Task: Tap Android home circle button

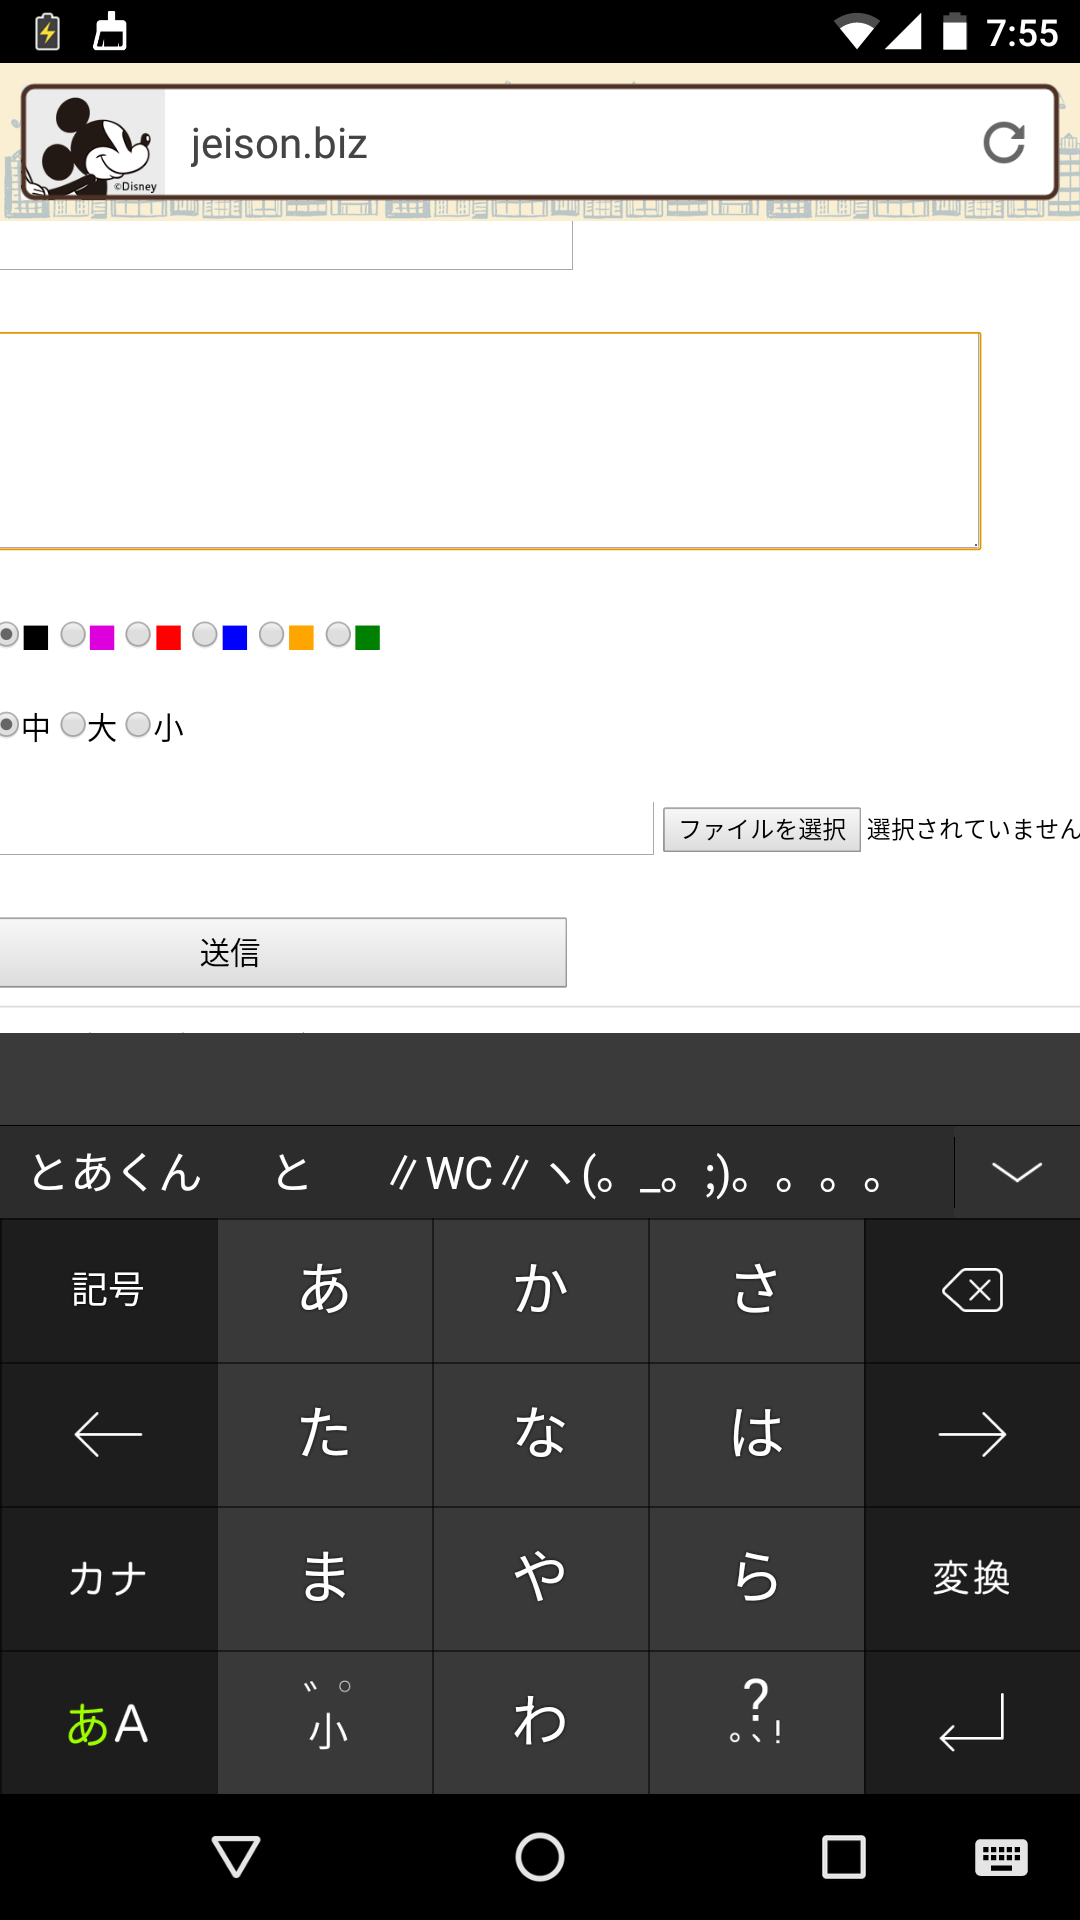Action: click(540, 1857)
